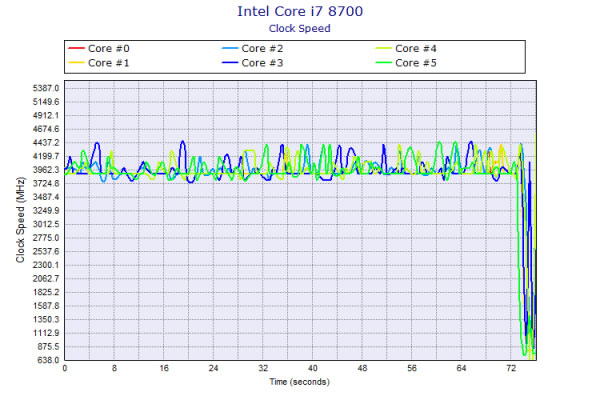Screen dimensions: 600x400
Task: Click the dark blue Core #3 legend line
Action: [x=230, y=62]
